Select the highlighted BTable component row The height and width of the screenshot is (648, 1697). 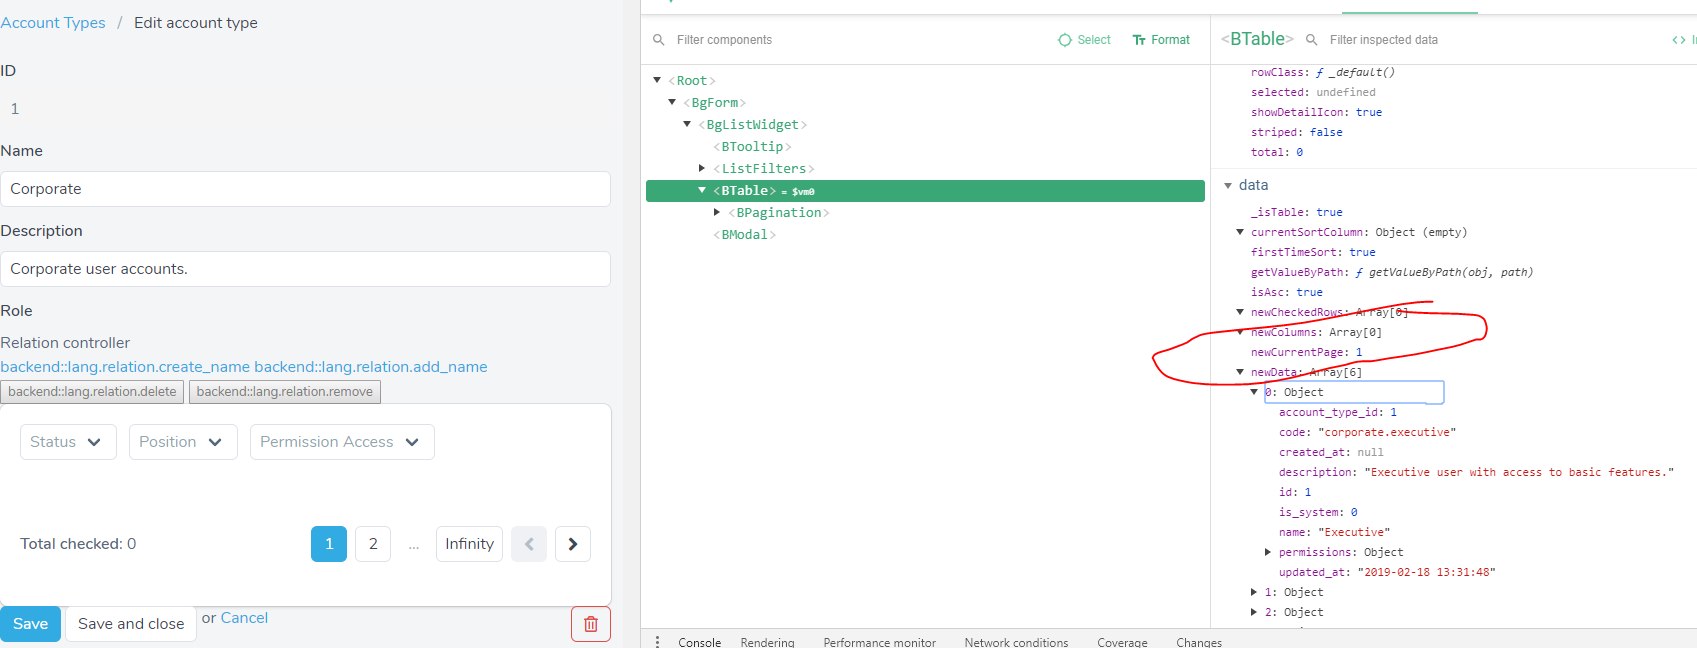925,191
